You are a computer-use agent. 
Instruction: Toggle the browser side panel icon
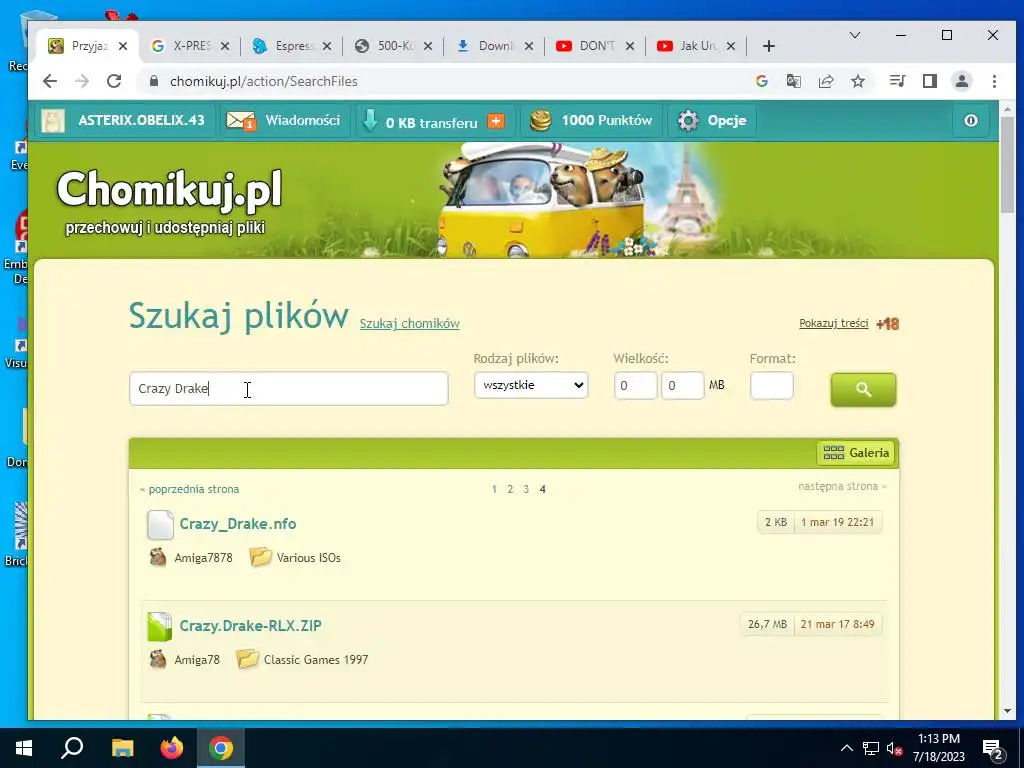929,81
